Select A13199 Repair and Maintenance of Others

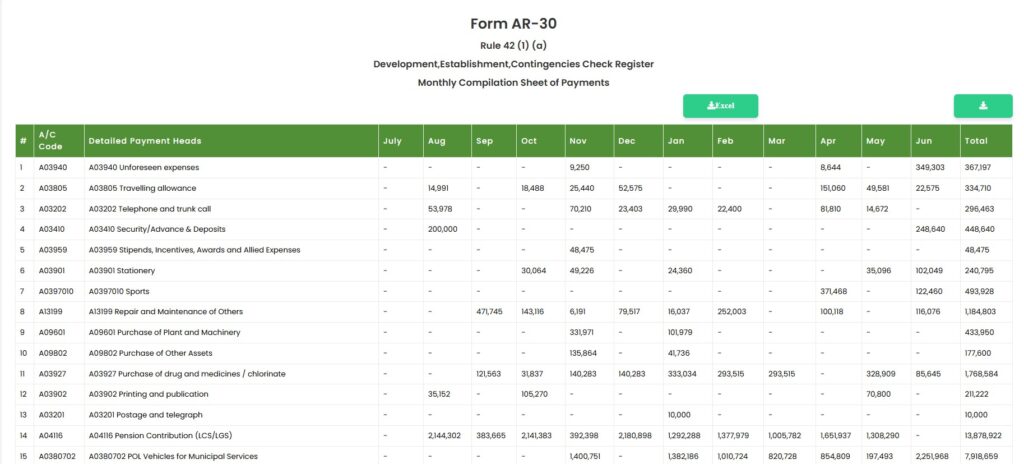(166, 312)
